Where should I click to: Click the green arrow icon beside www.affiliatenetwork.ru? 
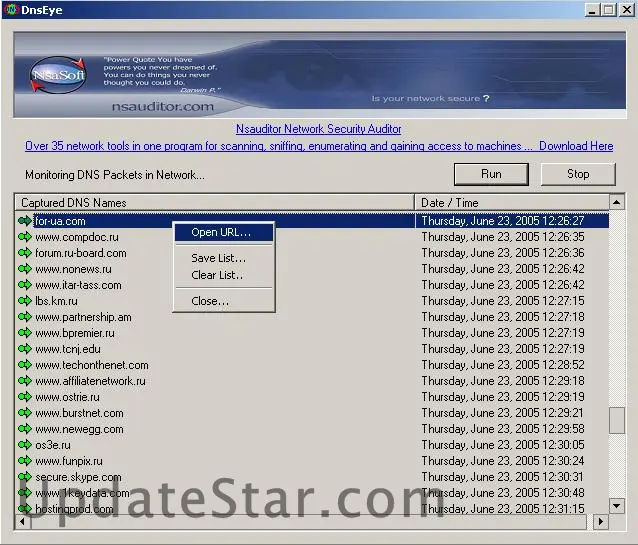pos(25,381)
